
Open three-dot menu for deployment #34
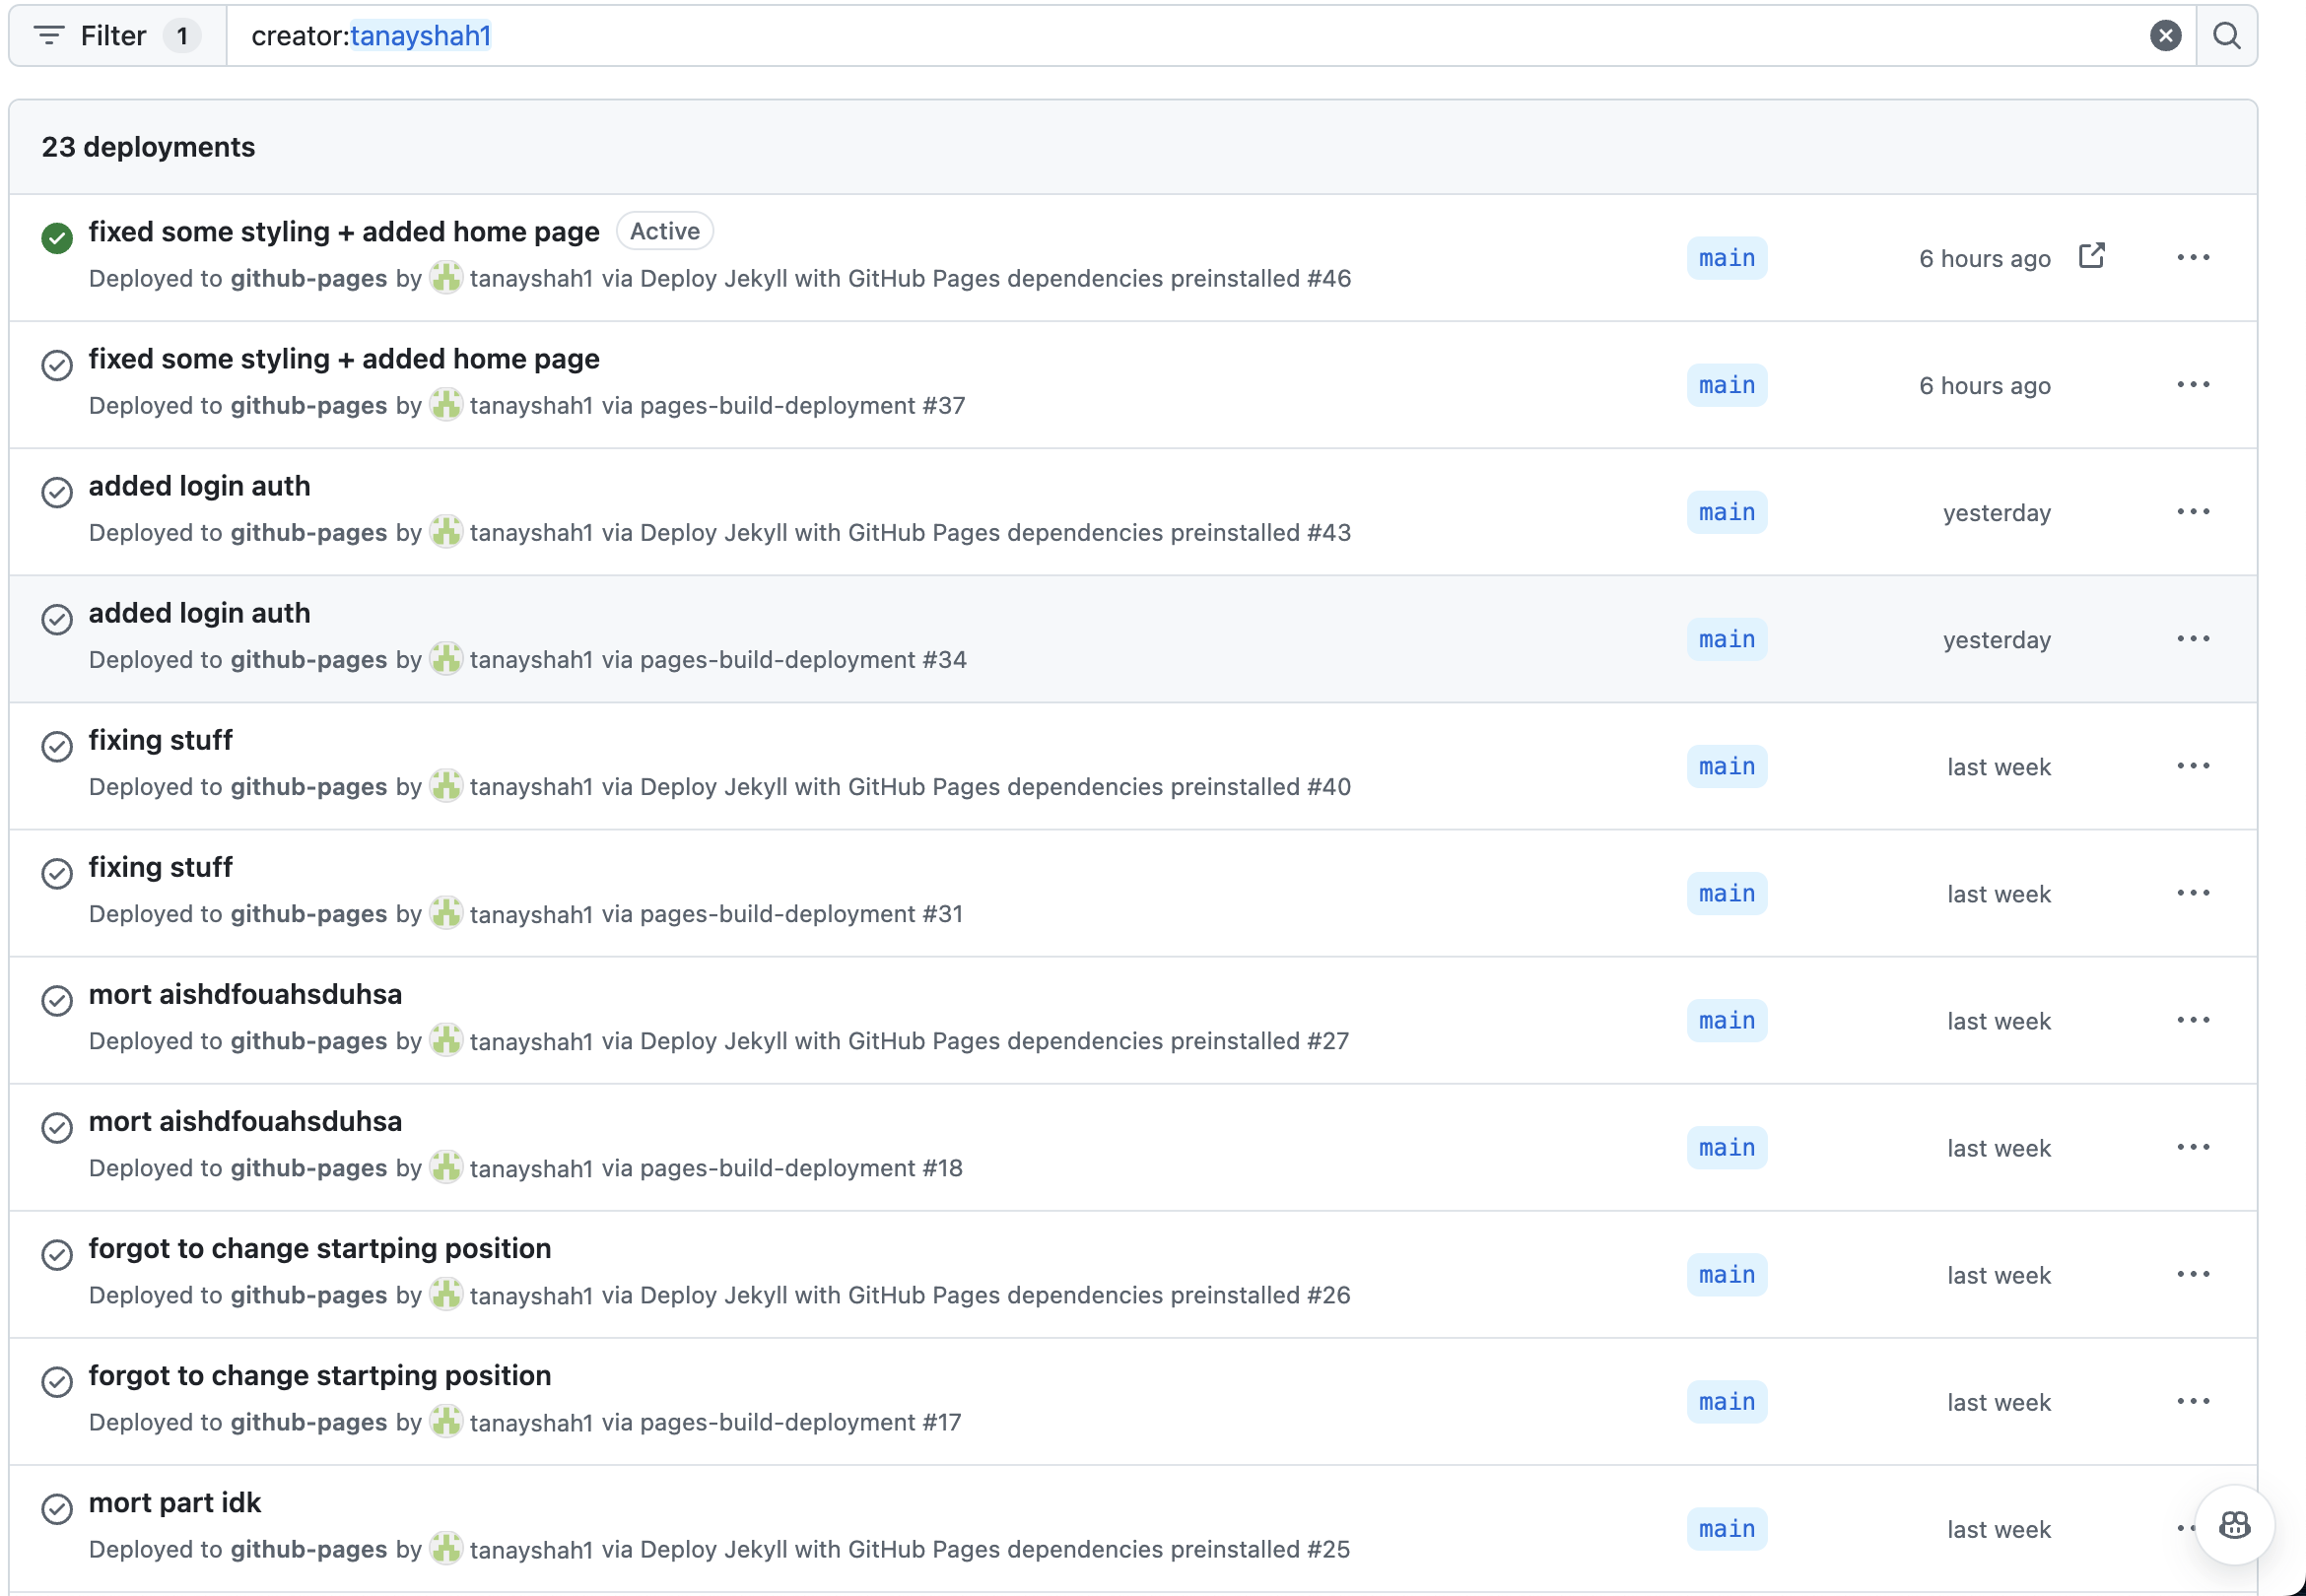coord(2192,639)
